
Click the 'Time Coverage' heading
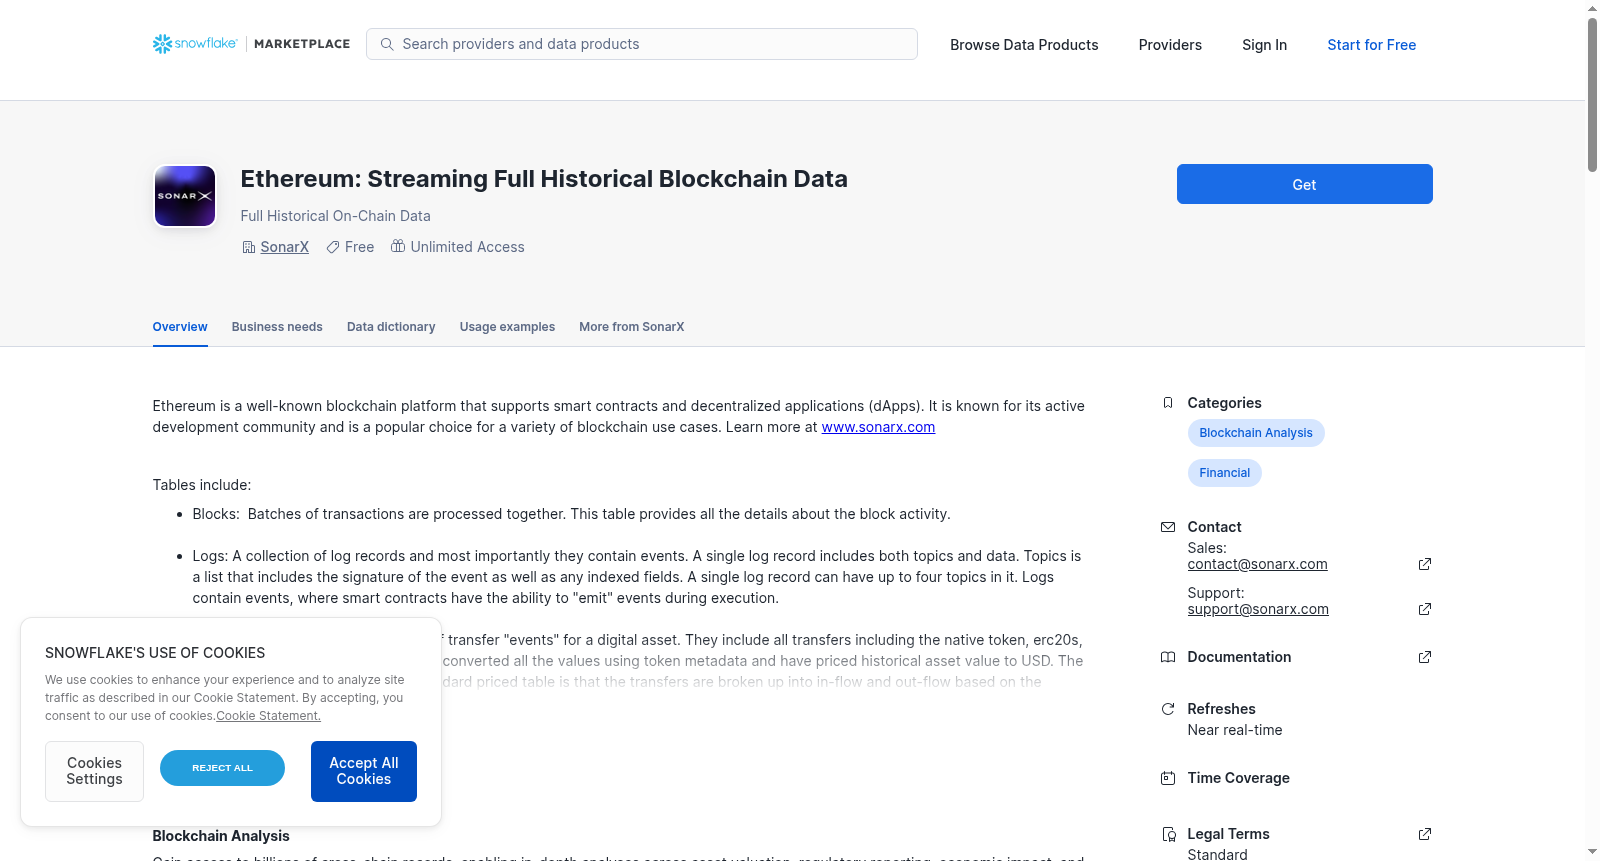(x=1238, y=778)
